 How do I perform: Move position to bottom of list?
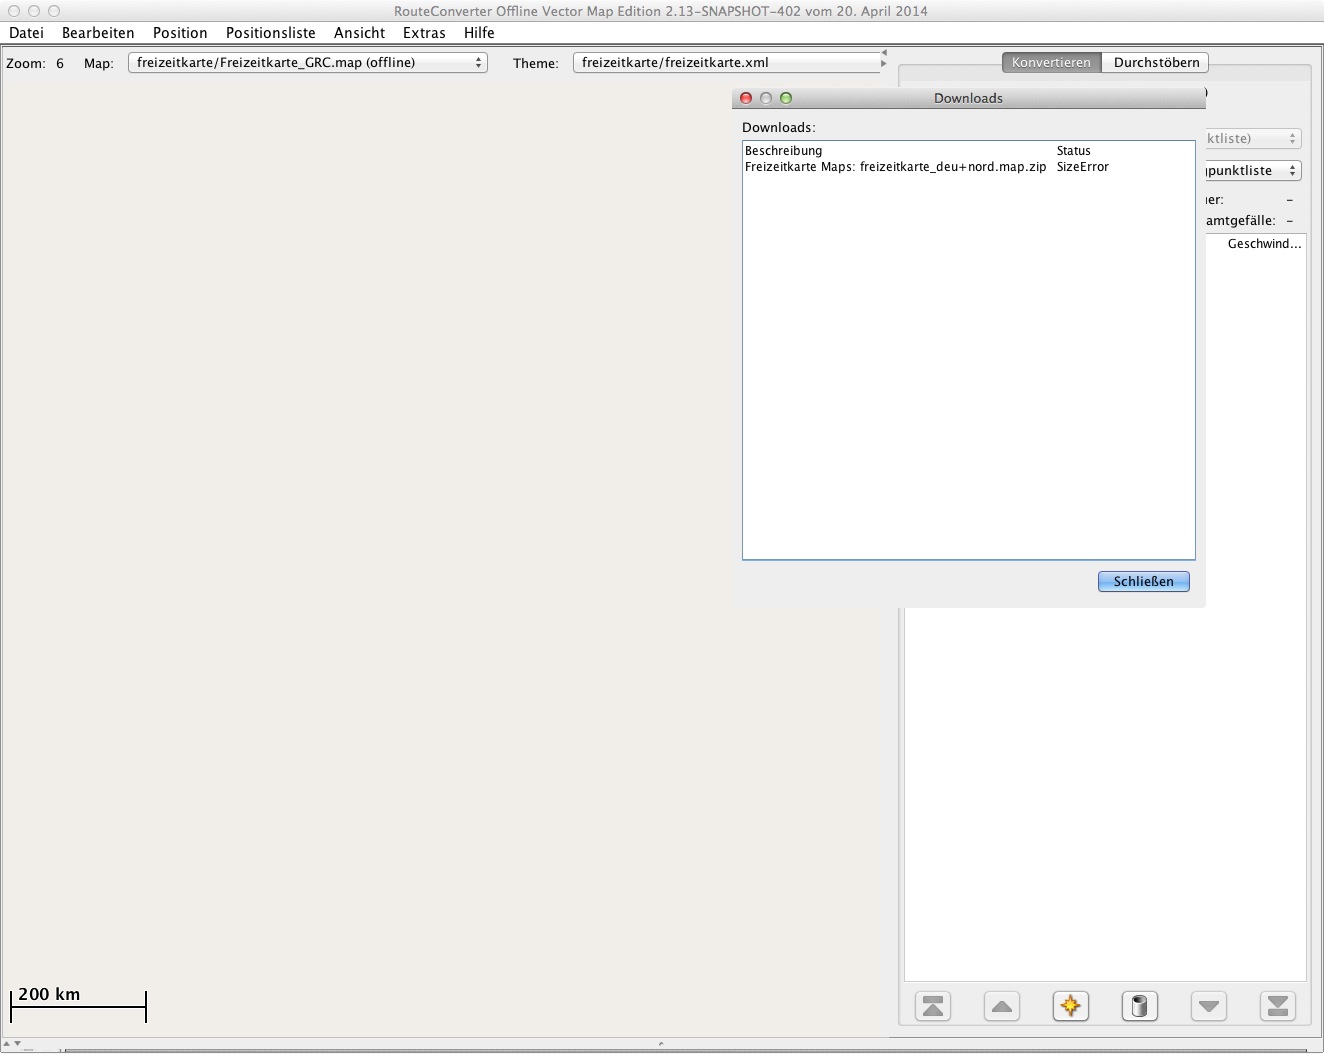point(1278,1006)
